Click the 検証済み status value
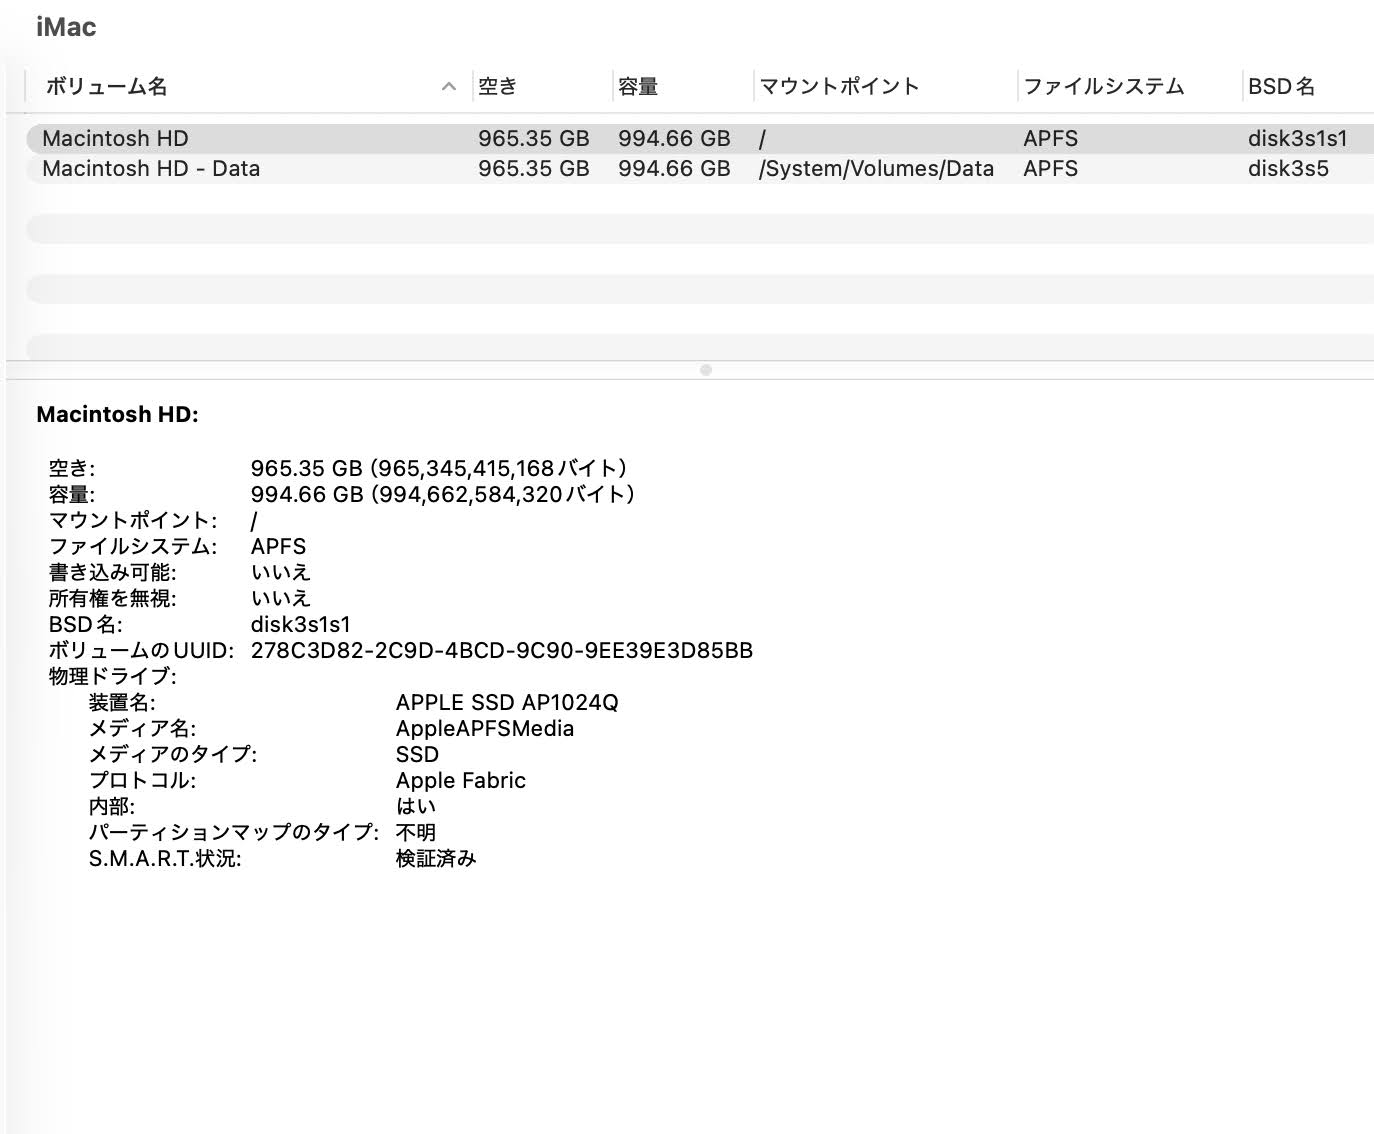The image size is (1374, 1134). [x=436, y=858]
